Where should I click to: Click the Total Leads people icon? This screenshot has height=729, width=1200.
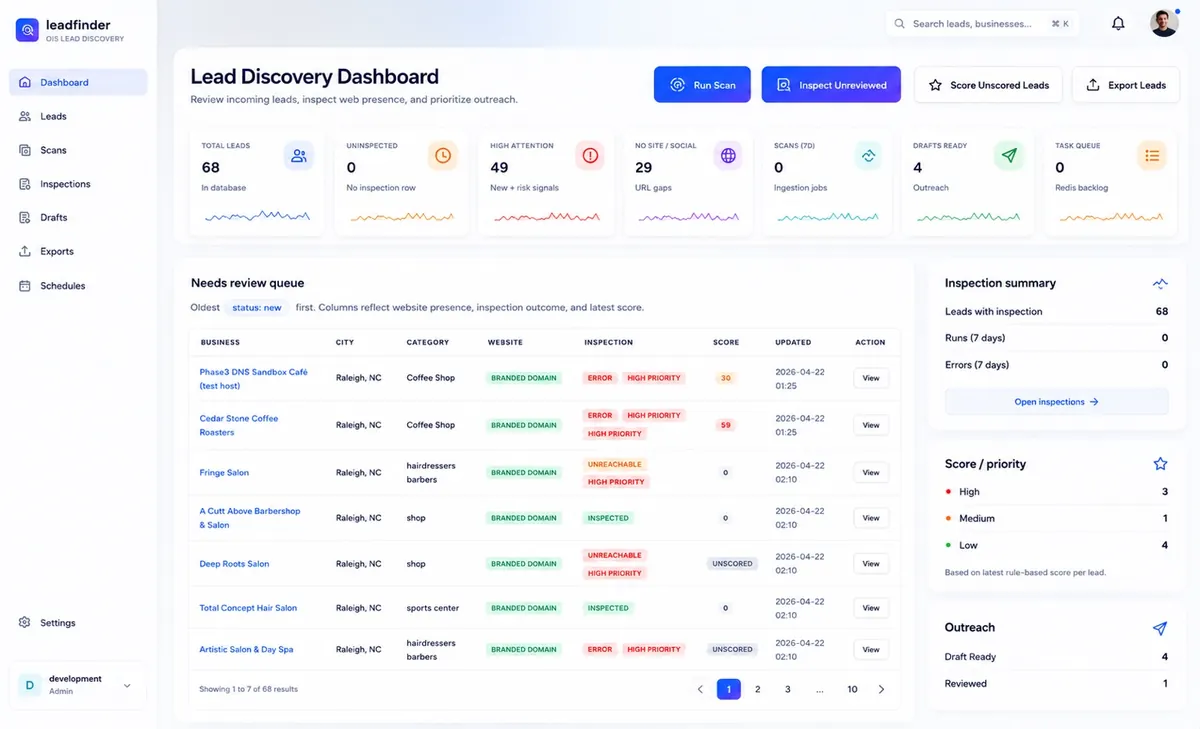[x=298, y=155]
